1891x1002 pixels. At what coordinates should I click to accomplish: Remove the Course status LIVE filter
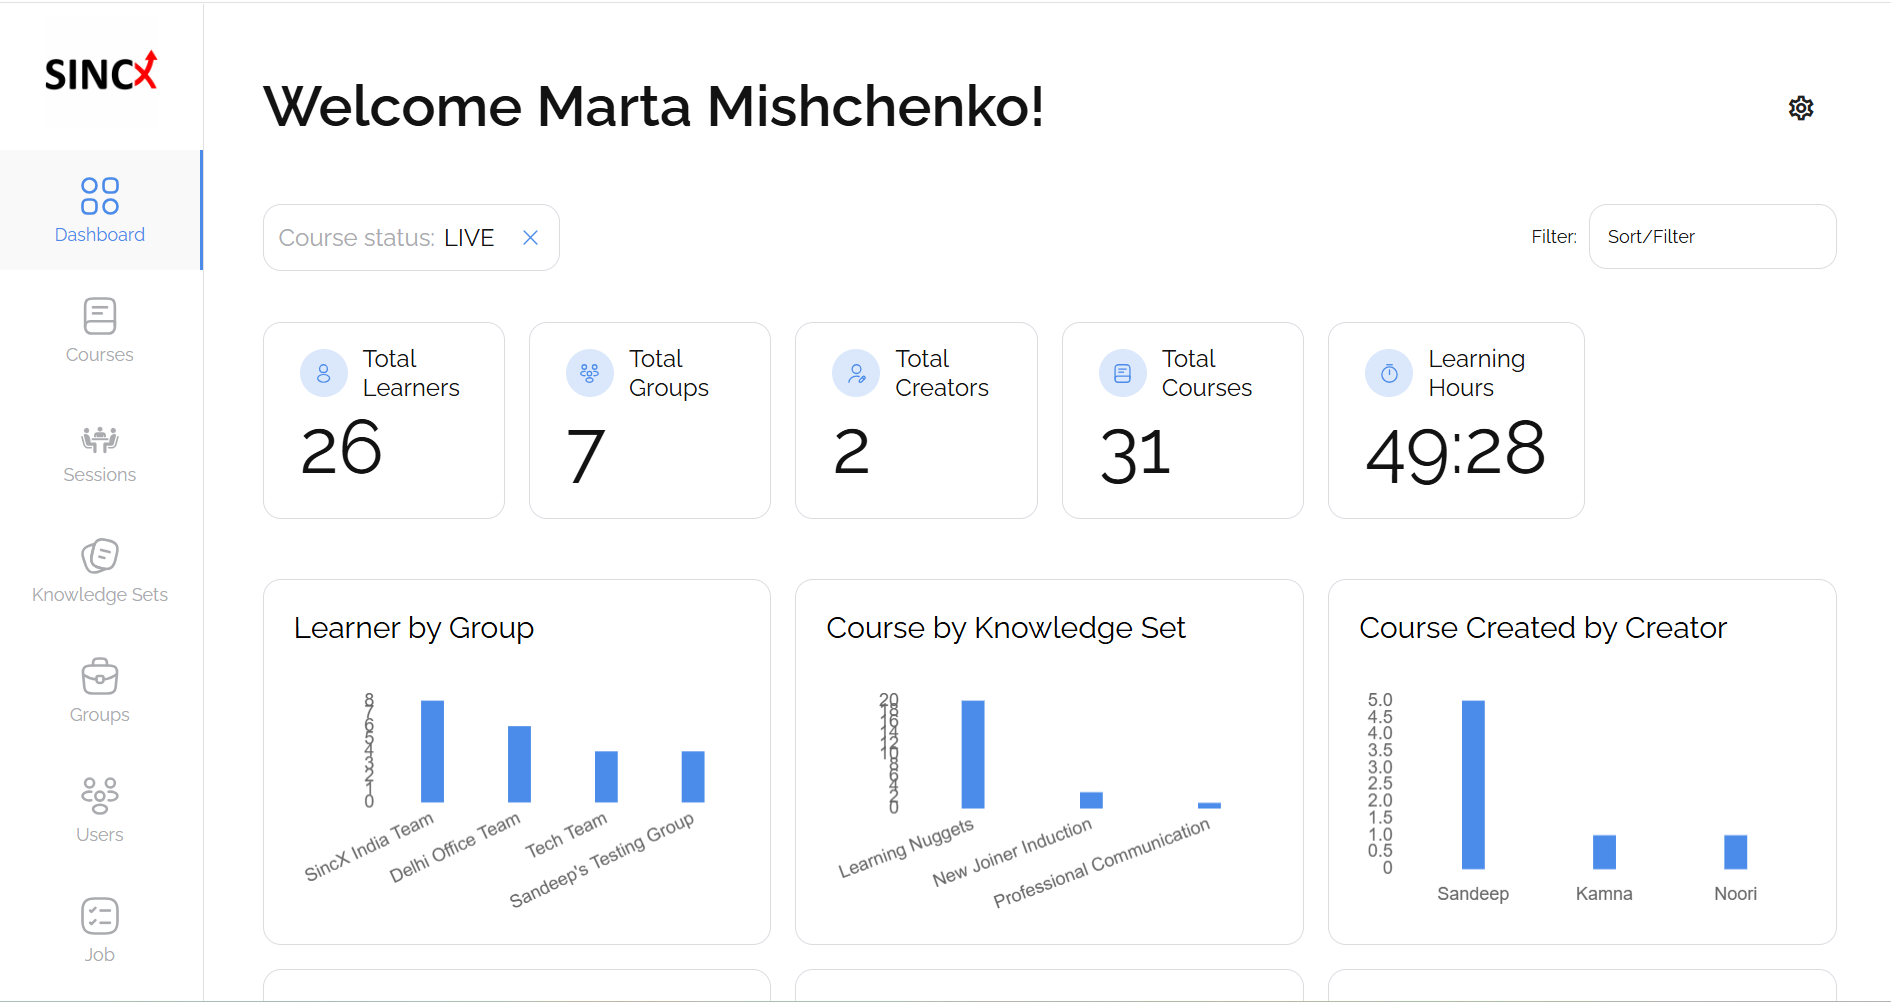531,238
